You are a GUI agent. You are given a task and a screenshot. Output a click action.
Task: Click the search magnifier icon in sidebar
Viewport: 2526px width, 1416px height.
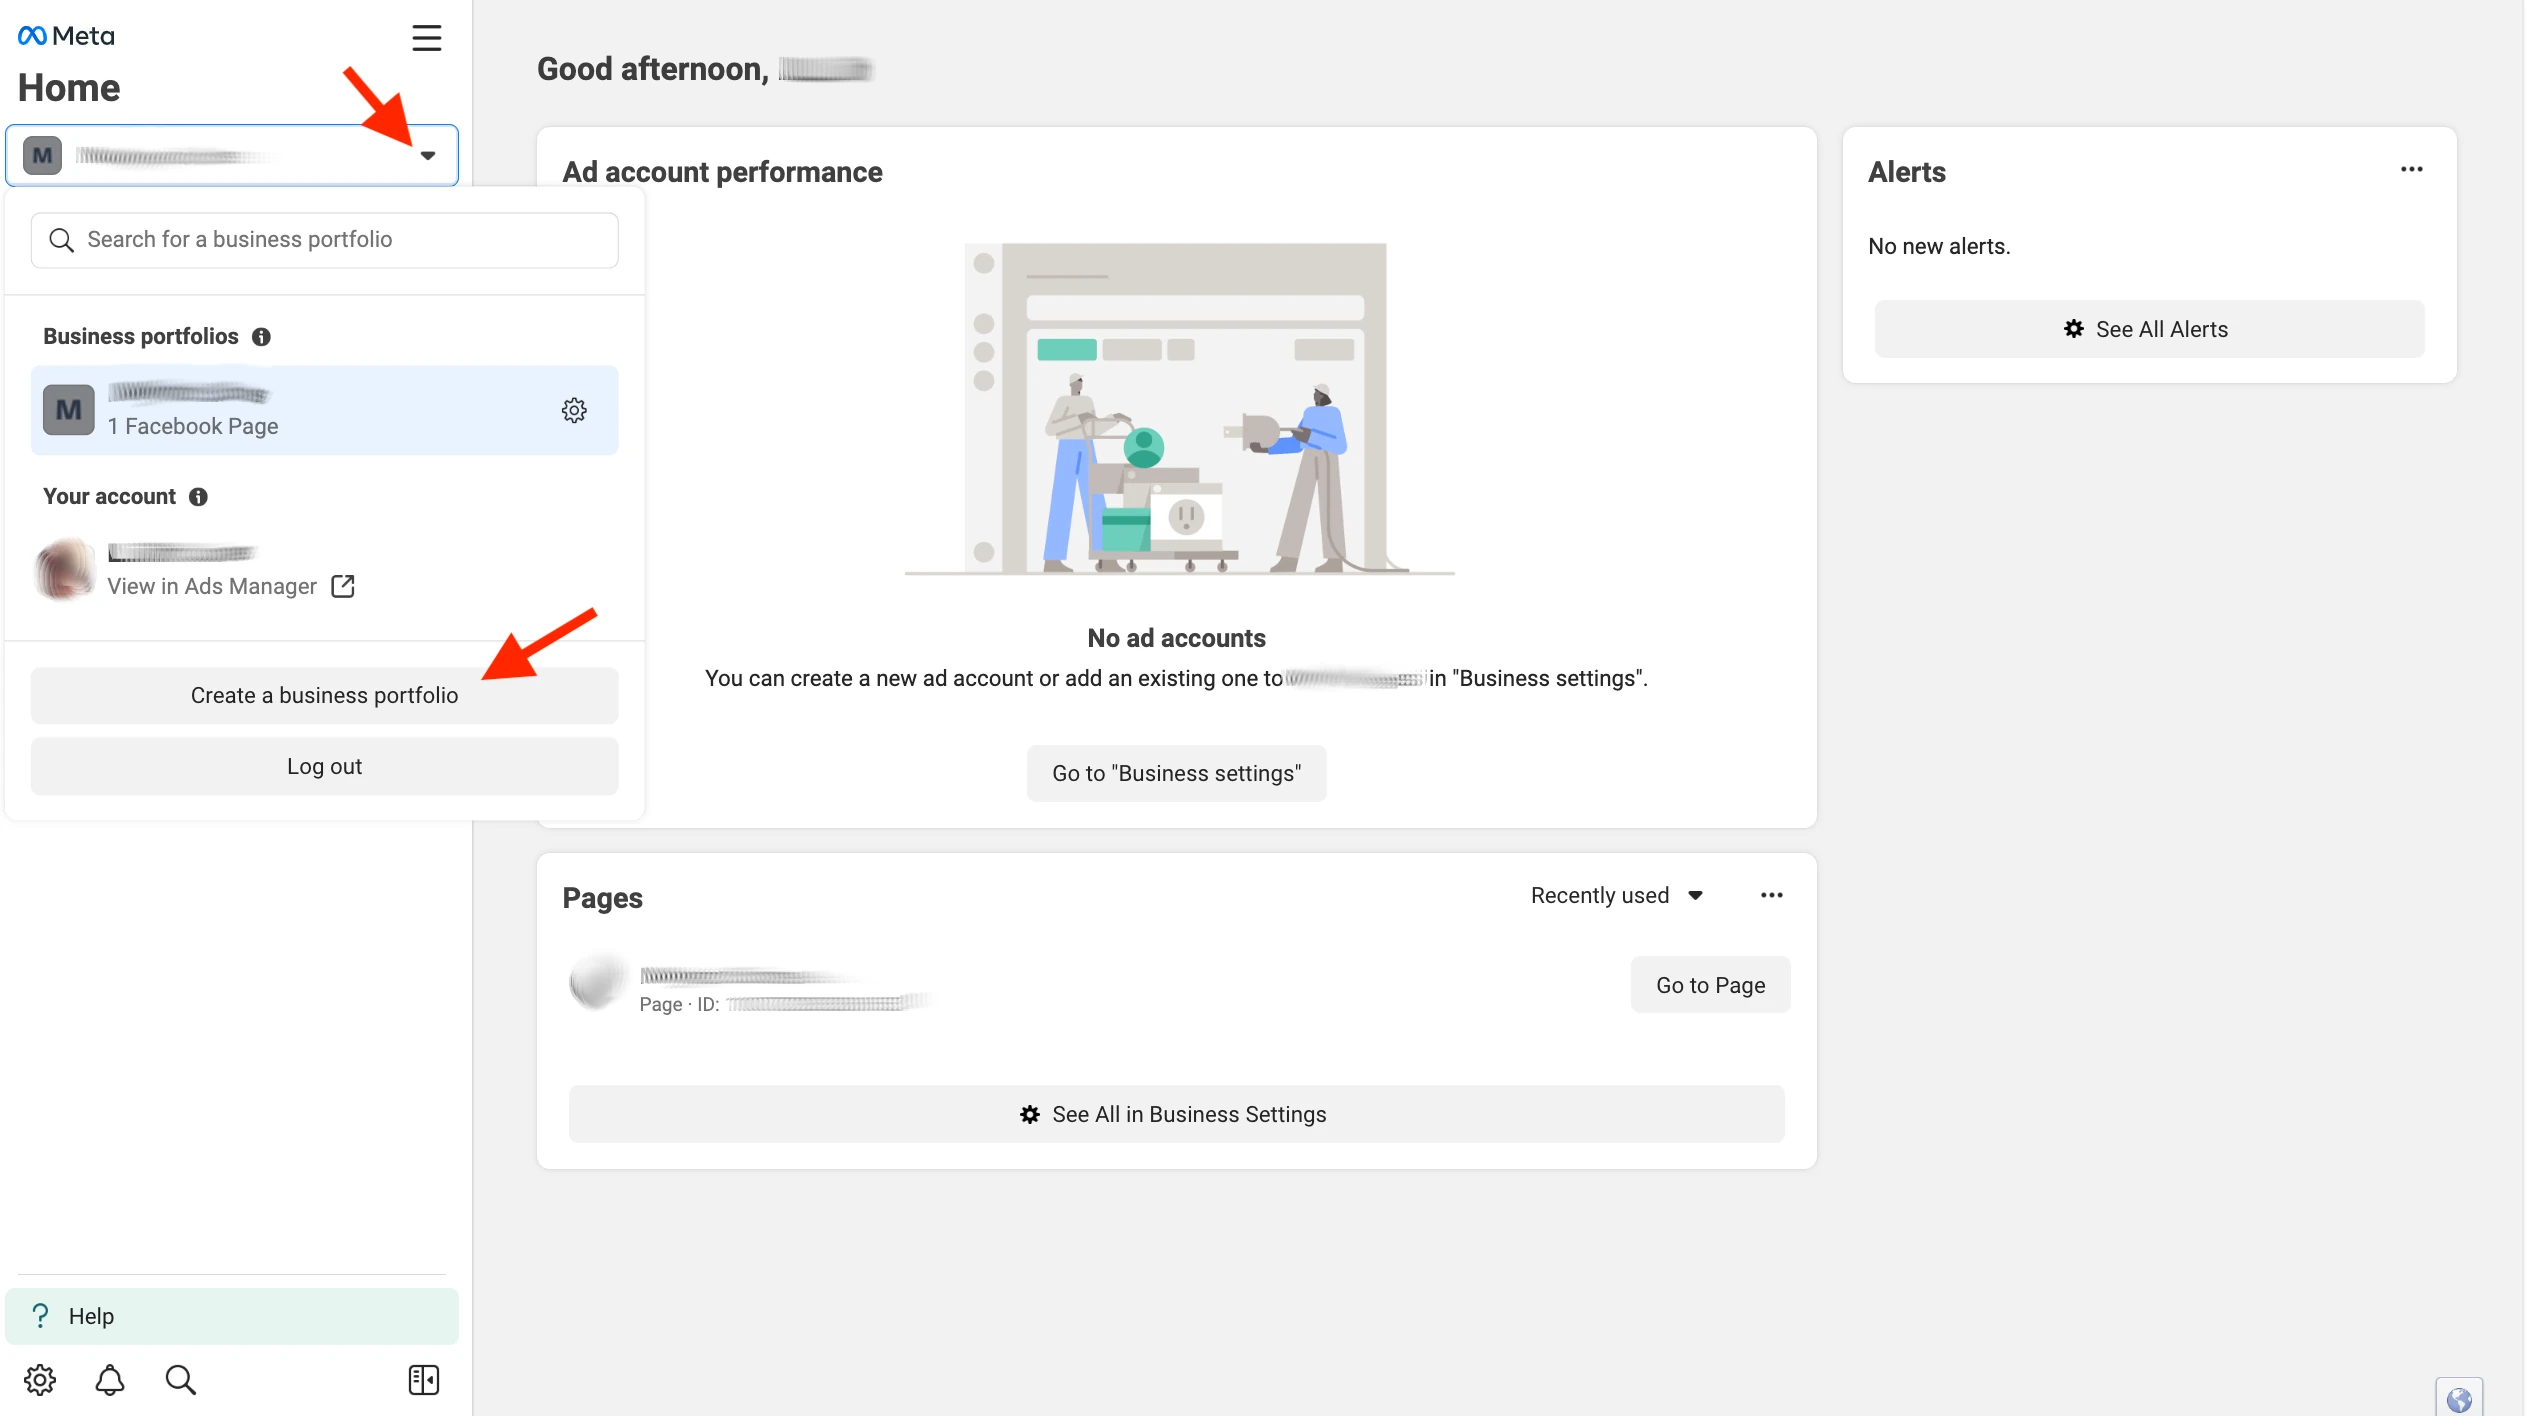(x=180, y=1381)
